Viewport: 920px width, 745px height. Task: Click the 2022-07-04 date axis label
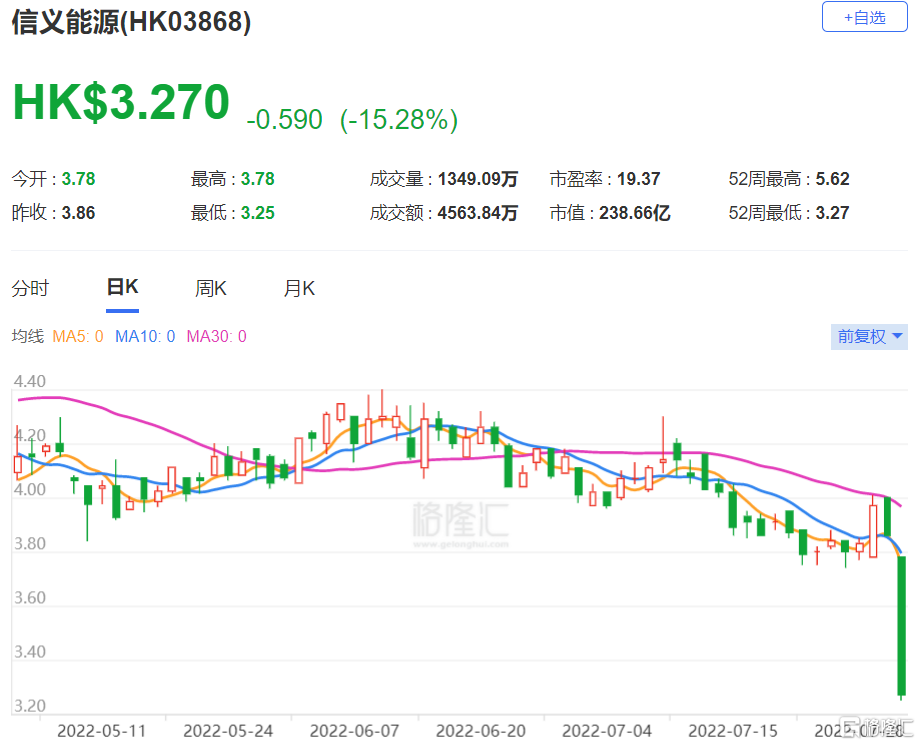pos(607,731)
